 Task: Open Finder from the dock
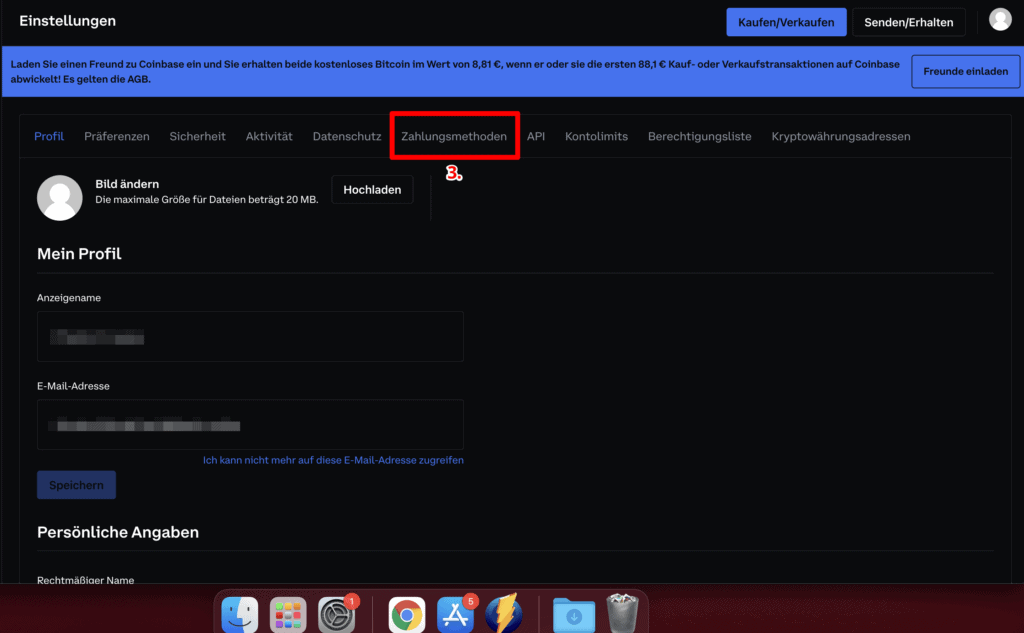[x=239, y=614]
